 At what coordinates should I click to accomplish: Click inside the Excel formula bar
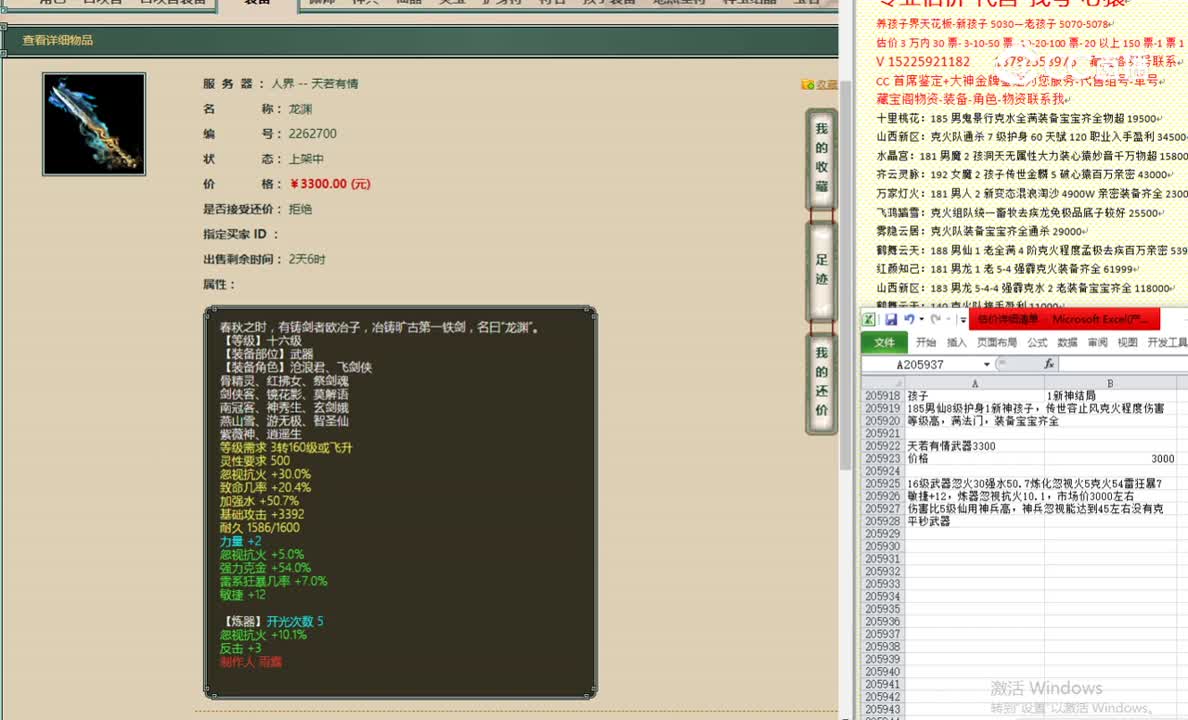tap(1124, 365)
